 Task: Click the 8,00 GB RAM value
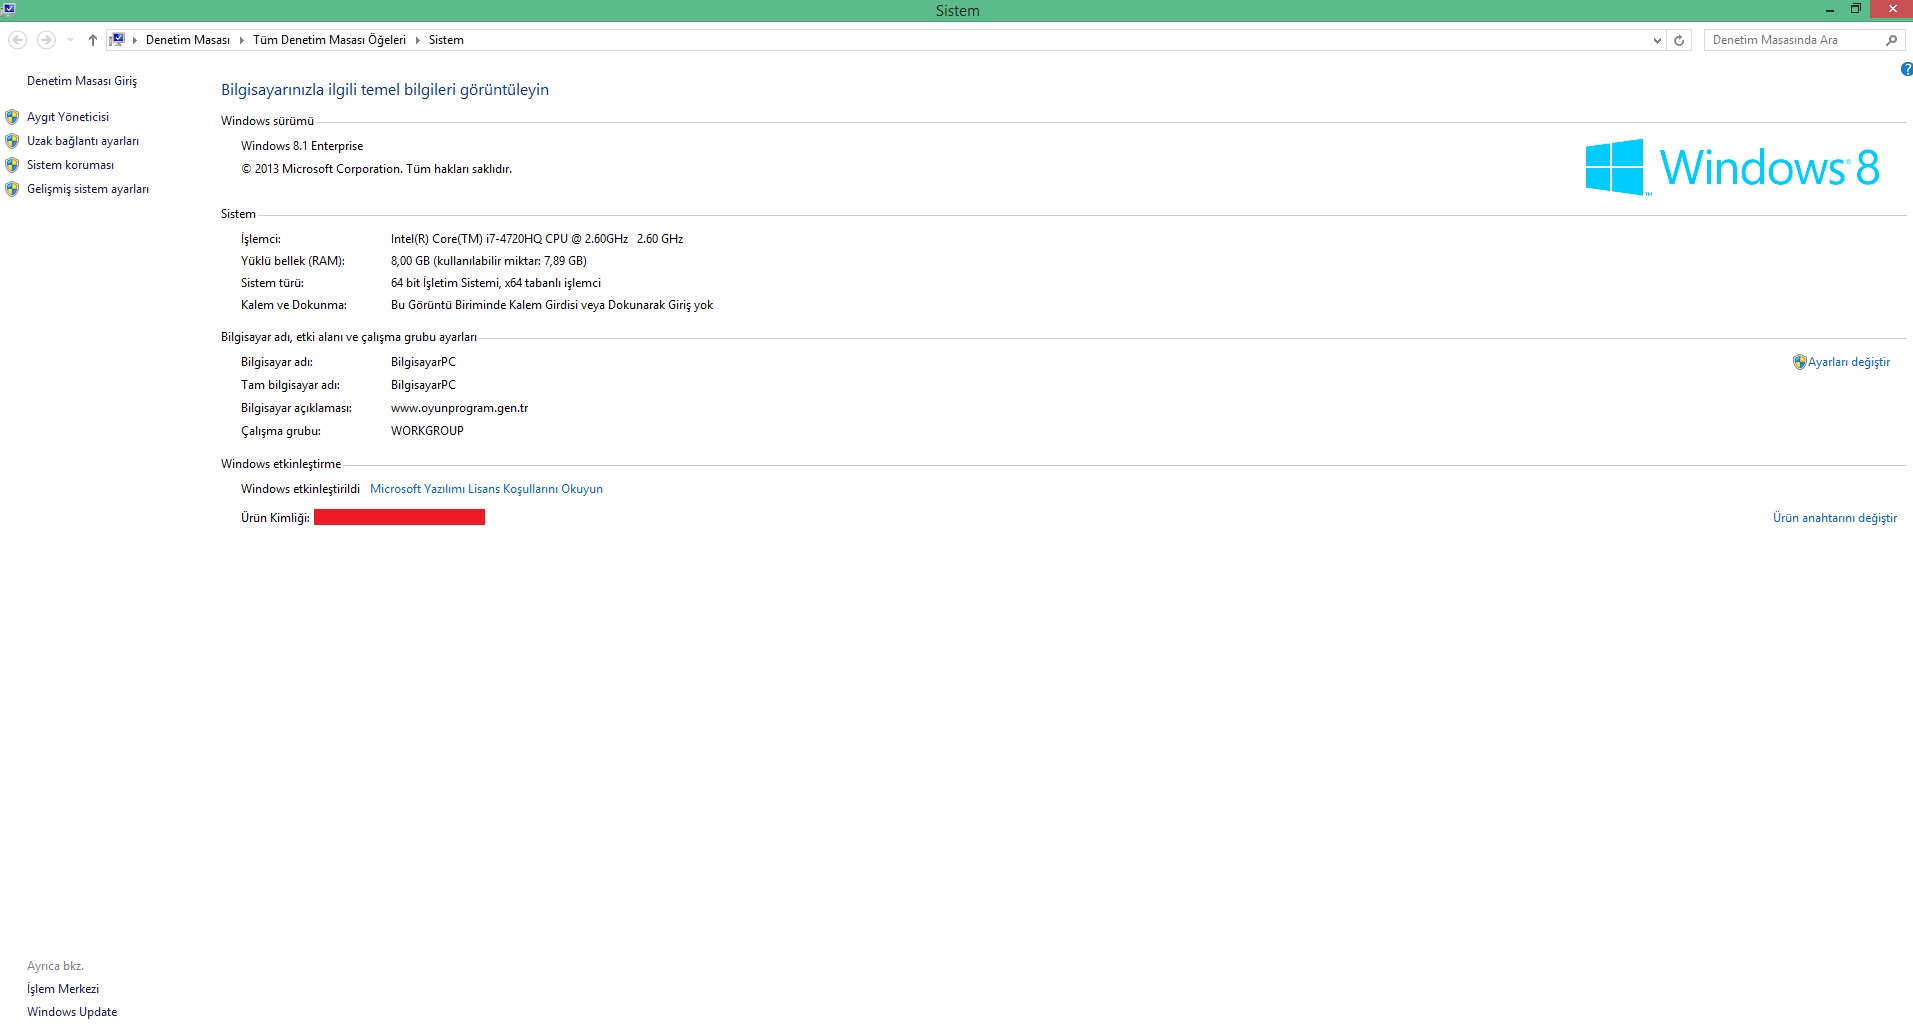coord(489,261)
